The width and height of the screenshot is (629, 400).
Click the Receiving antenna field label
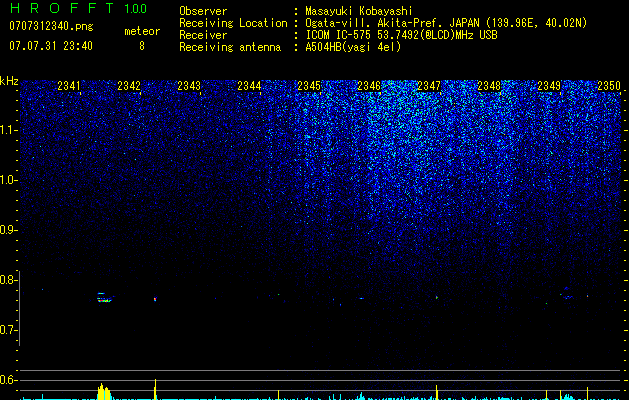(230, 47)
